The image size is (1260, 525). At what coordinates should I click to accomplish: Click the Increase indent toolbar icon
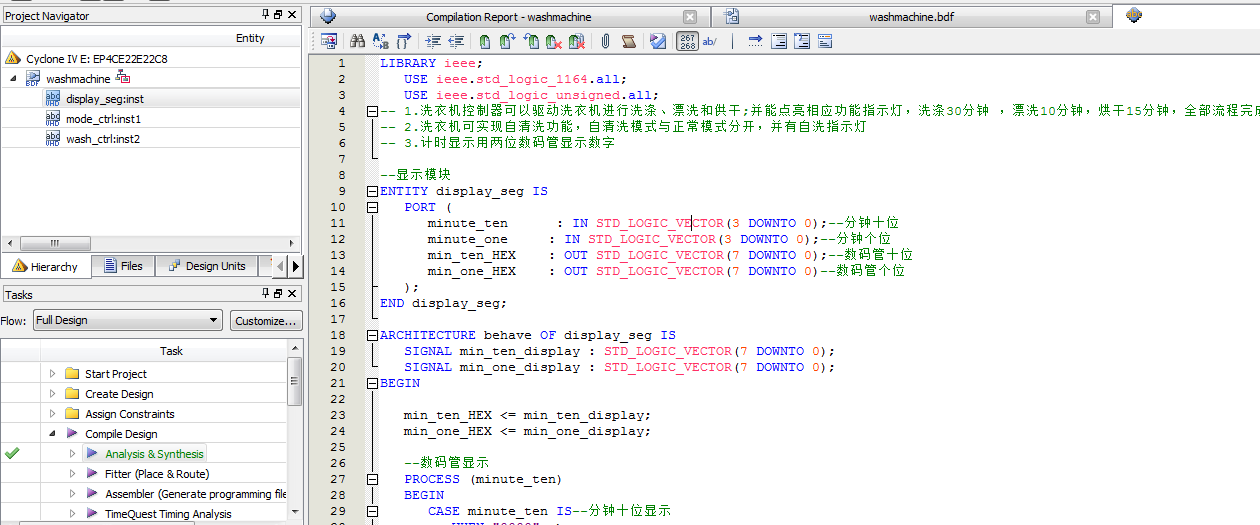point(433,41)
